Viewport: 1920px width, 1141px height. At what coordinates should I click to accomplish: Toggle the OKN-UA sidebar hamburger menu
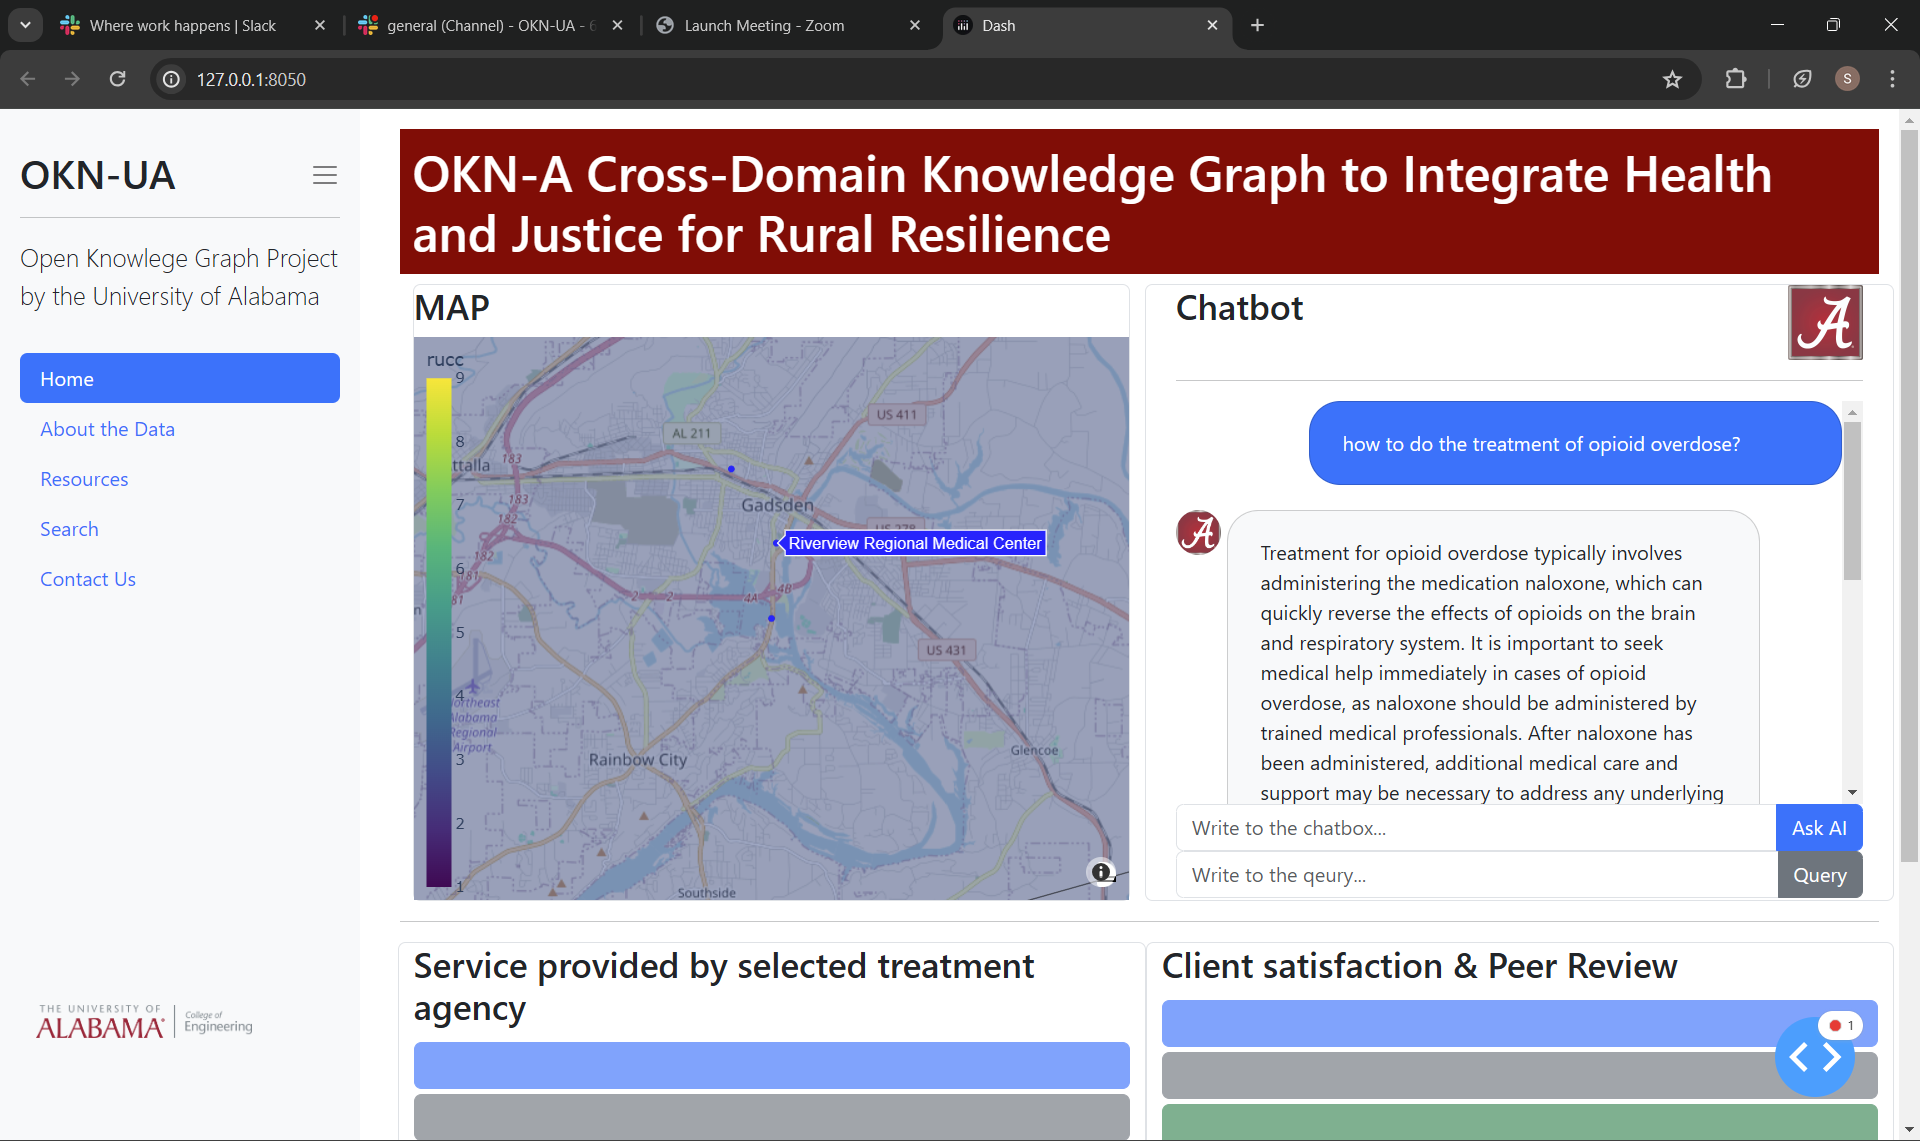(325, 175)
